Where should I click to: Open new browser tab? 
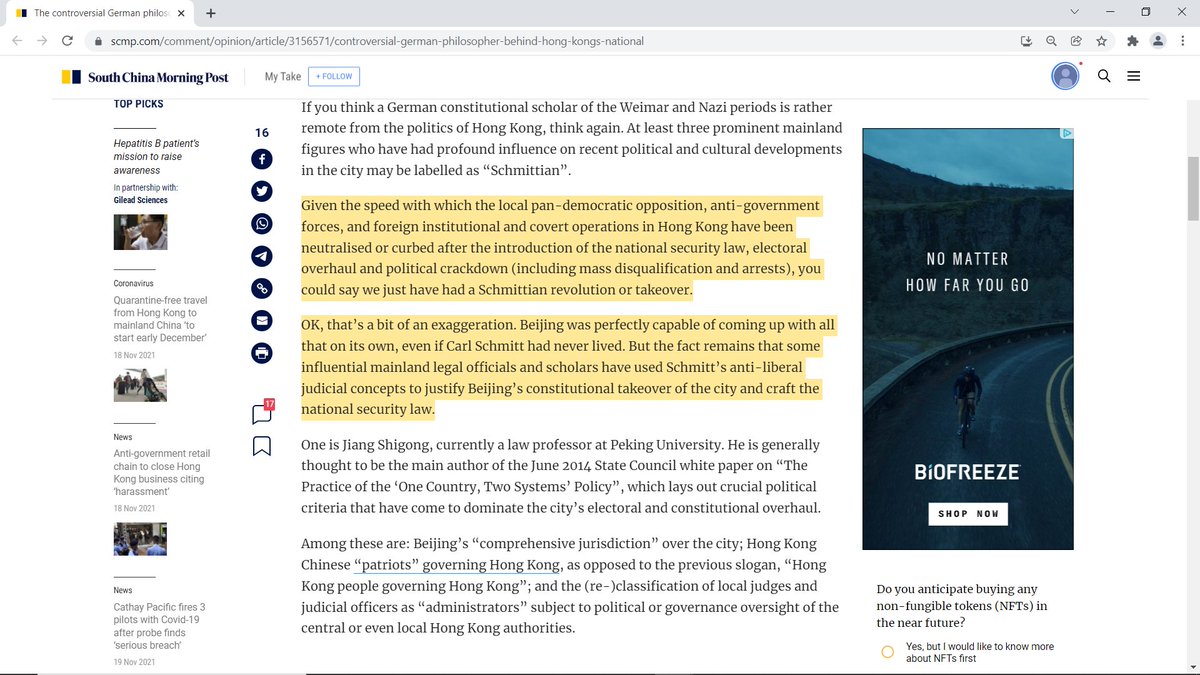tap(211, 13)
